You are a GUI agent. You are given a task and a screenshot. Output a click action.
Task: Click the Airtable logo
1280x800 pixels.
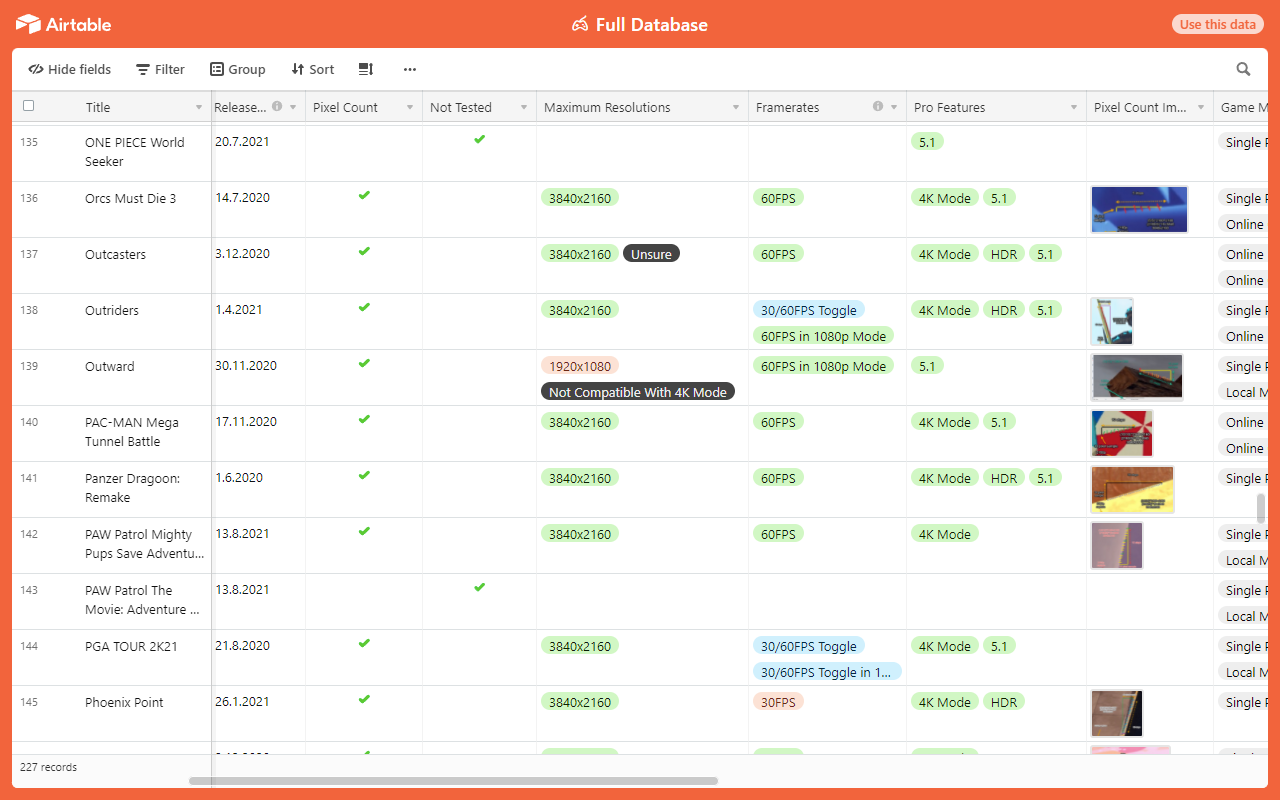coord(63,24)
